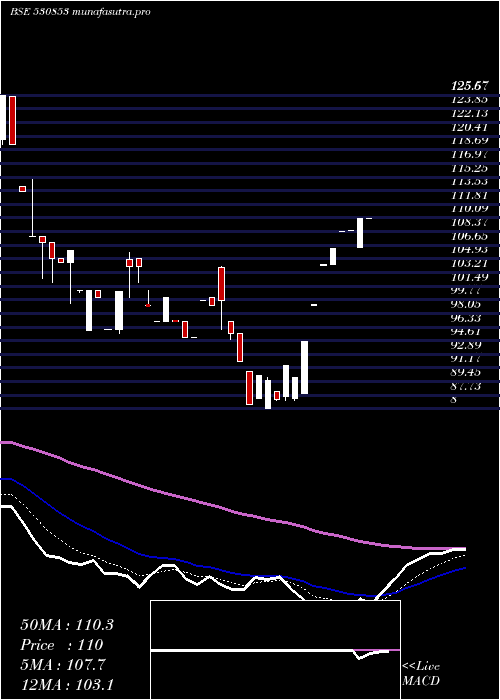Click the 120.41 price axis label

pos(470,127)
